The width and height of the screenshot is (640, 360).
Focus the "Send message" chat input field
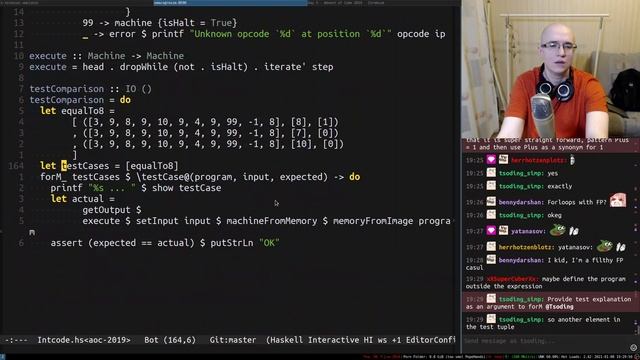point(545,341)
